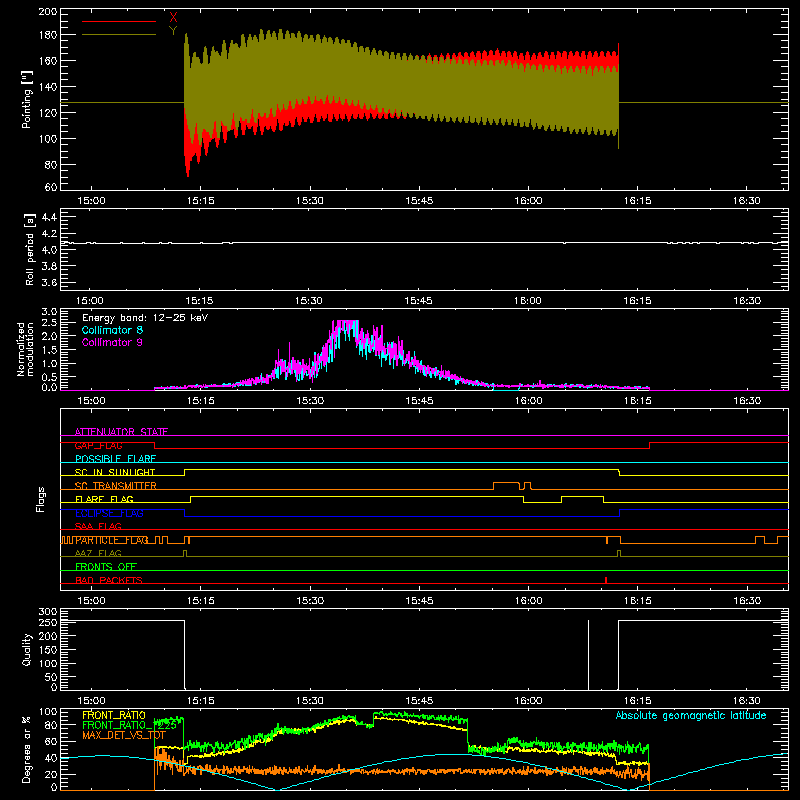Click the 140 tick on Pointing axis
This screenshot has width=800, height=800.
pyautogui.click(x=48, y=87)
